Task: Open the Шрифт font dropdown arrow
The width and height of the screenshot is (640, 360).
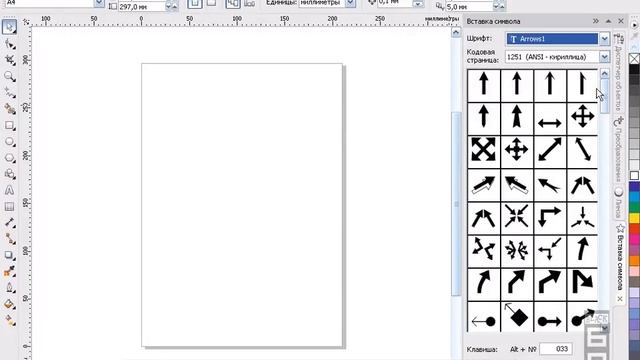Action: point(604,39)
